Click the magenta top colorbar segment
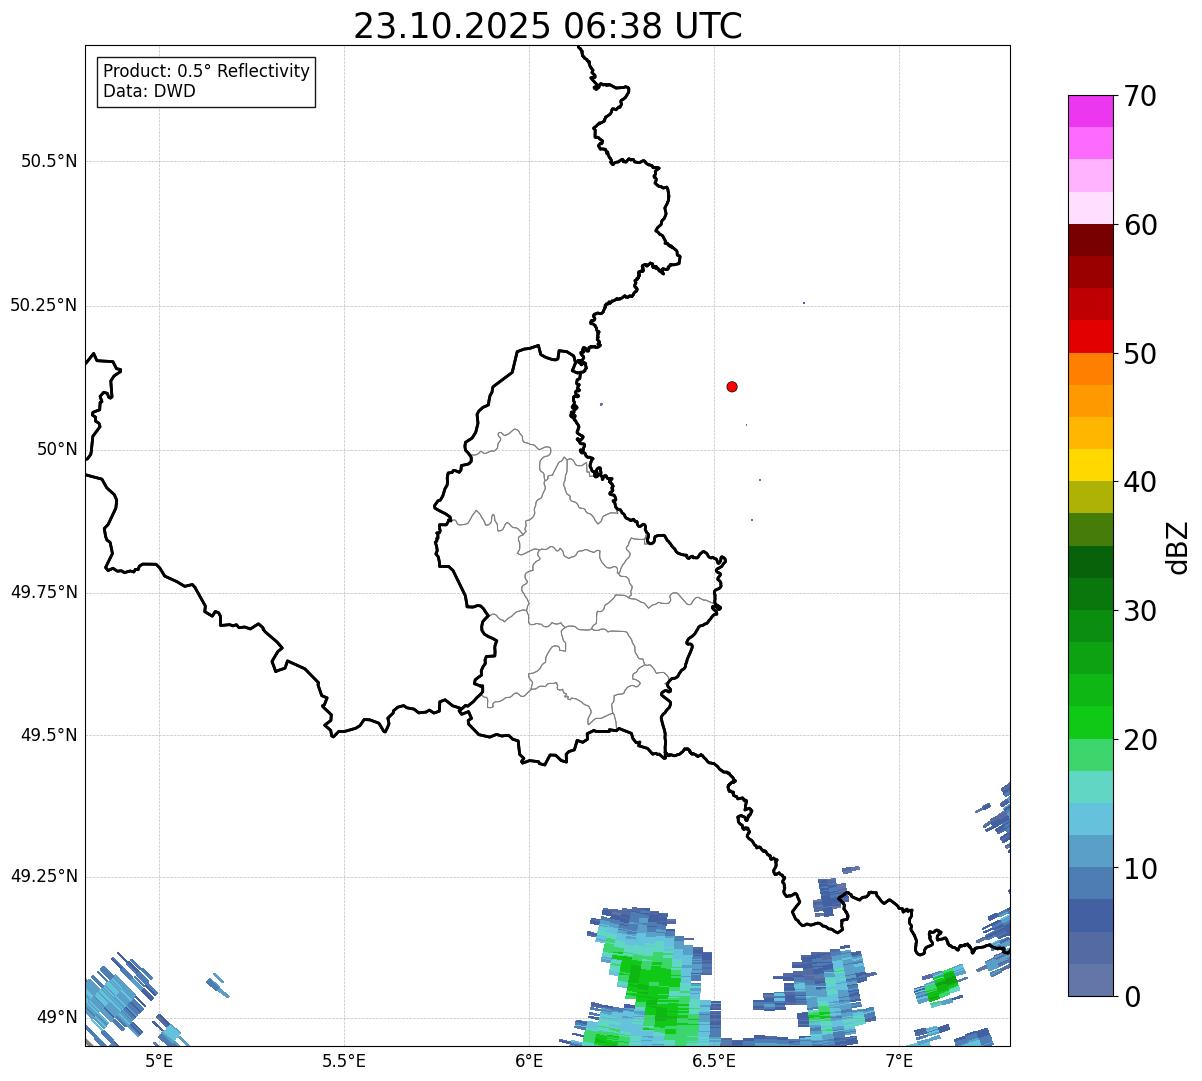The image size is (1202, 1081). tap(1090, 111)
